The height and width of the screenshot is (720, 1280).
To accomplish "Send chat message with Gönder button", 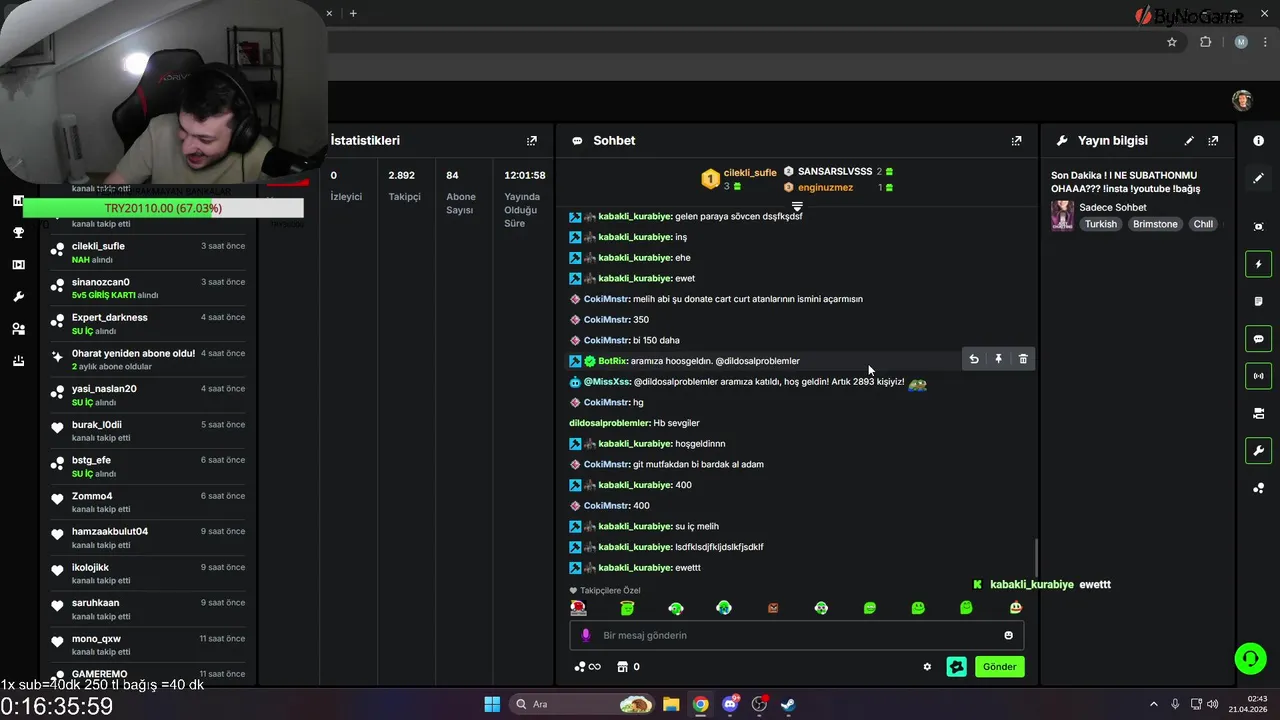I will coord(999,667).
